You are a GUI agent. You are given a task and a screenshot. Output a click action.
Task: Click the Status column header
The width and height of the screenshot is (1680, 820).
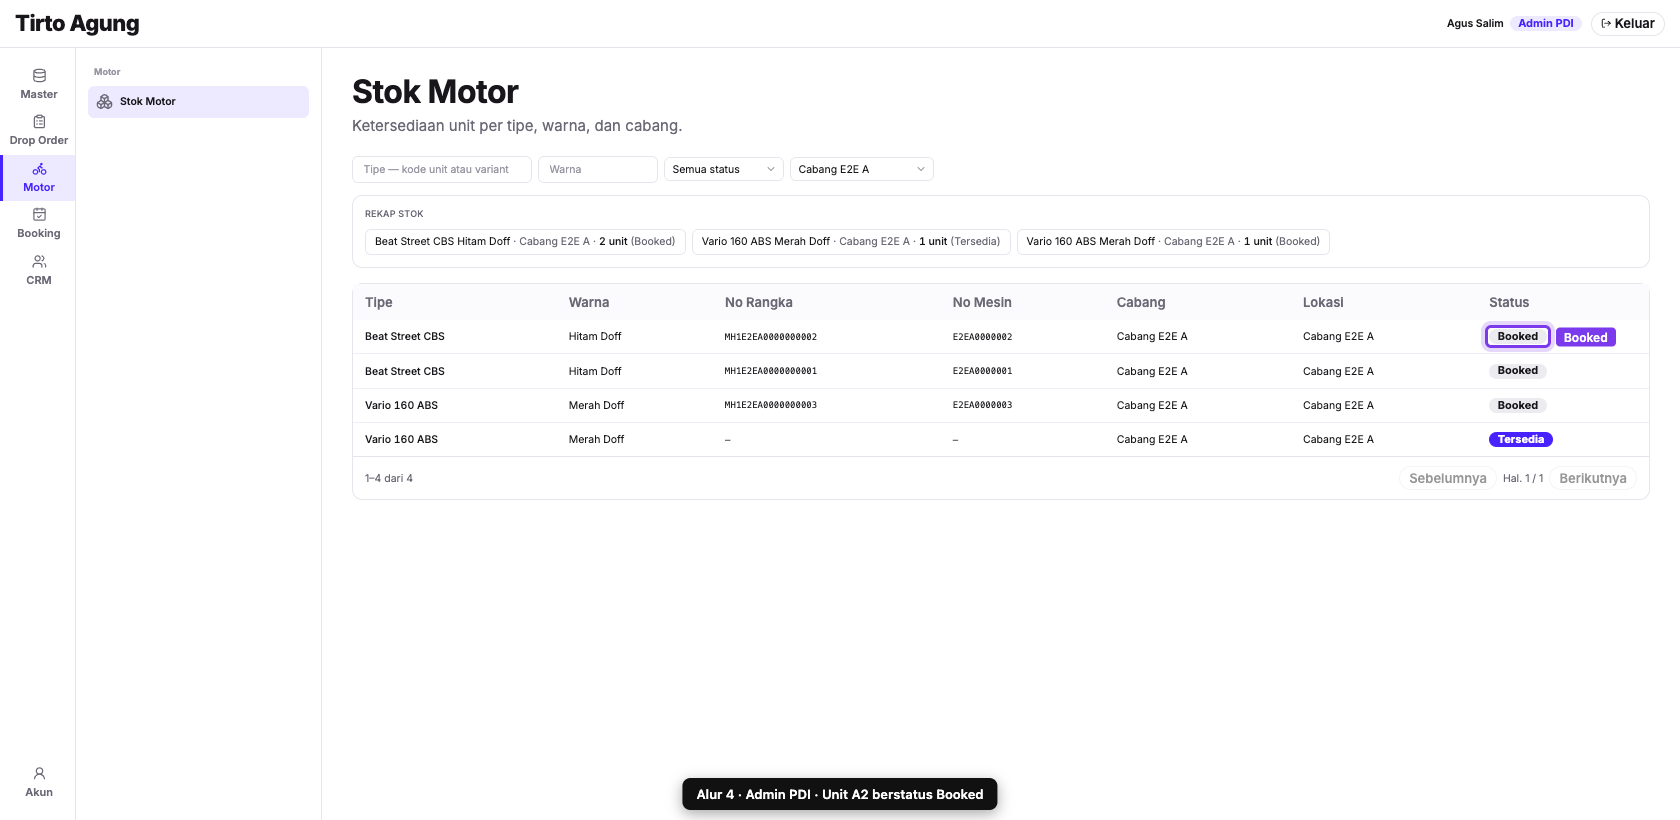tap(1509, 302)
